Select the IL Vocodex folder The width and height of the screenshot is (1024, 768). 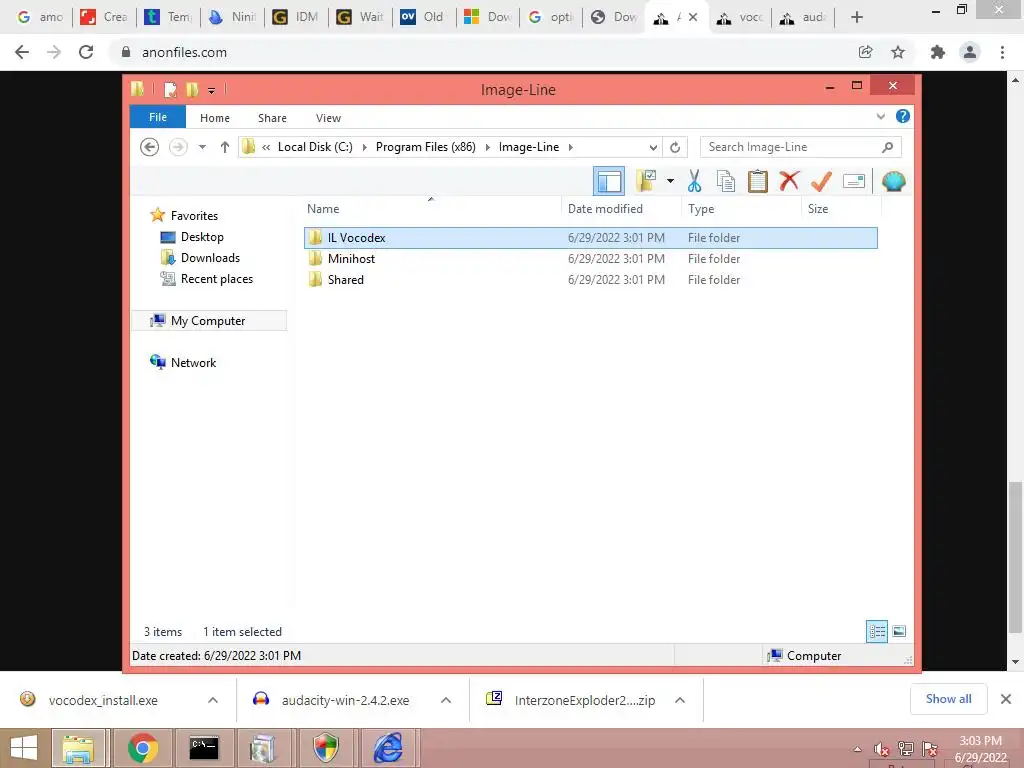(590, 238)
